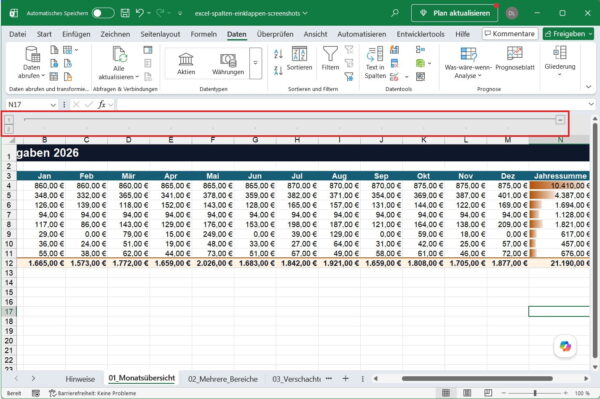Viewport: 600px width, 399px height.
Task: Add a new sheet with plus button
Action: click(x=345, y=378)
